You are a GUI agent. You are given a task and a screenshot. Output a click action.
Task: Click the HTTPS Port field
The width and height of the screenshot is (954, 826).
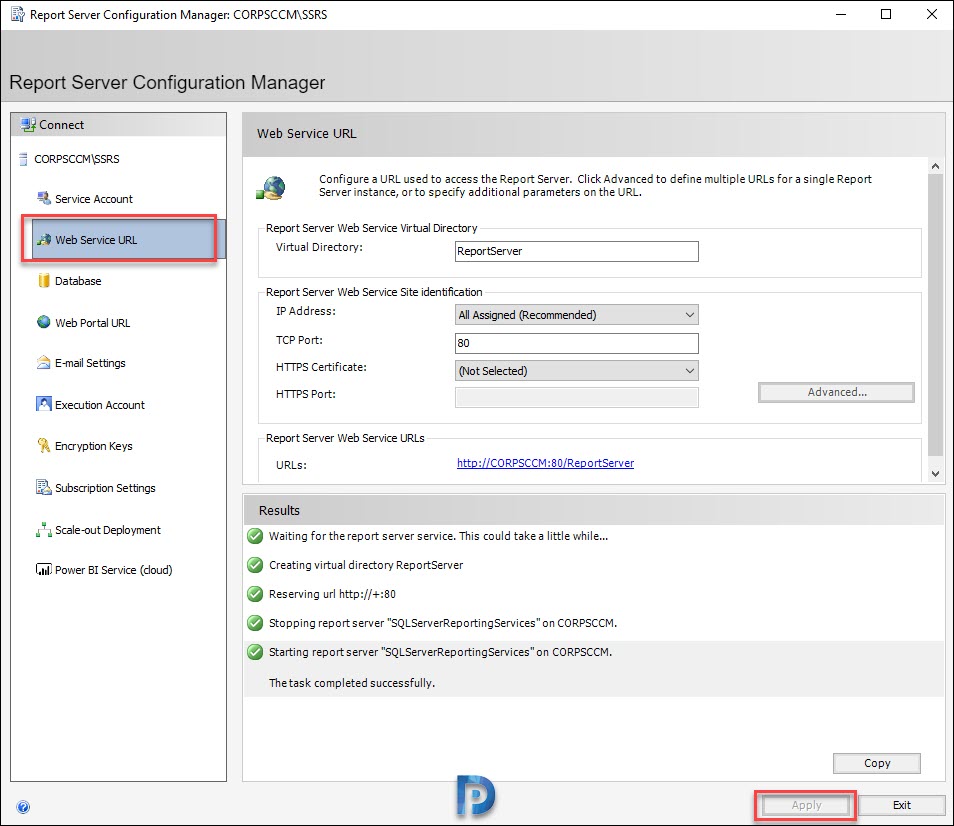point(576,397)
